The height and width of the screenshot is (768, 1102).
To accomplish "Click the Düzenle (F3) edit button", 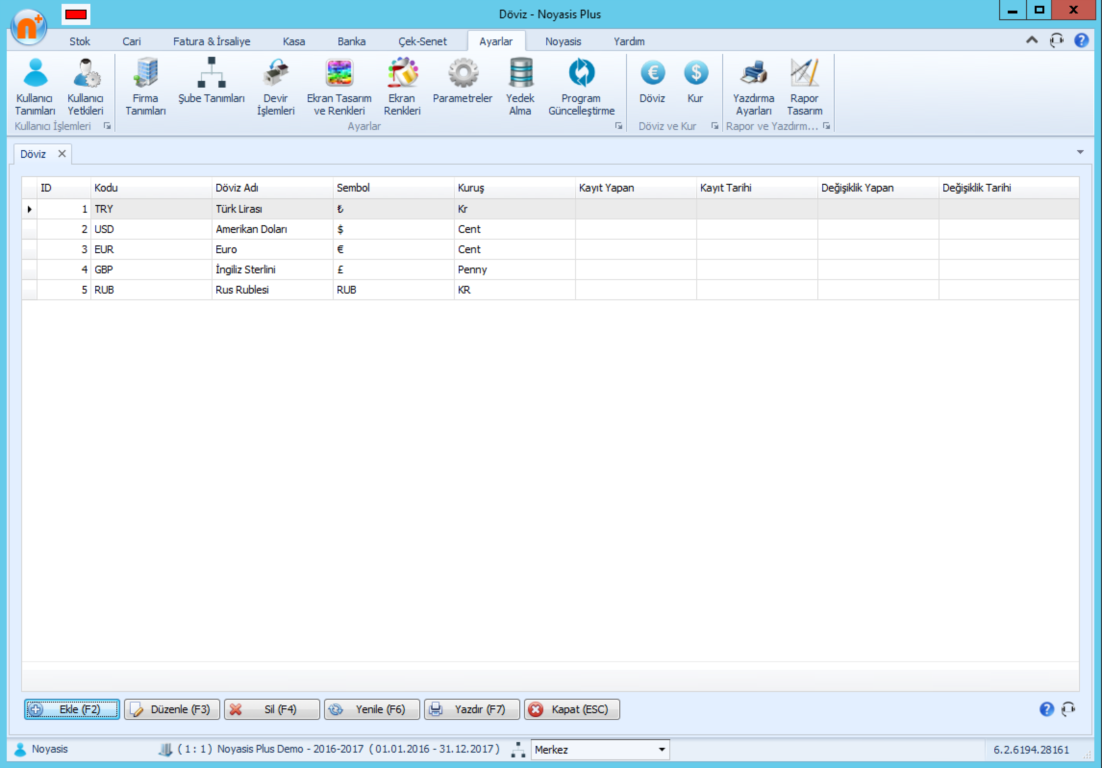I will coord(172,710).
